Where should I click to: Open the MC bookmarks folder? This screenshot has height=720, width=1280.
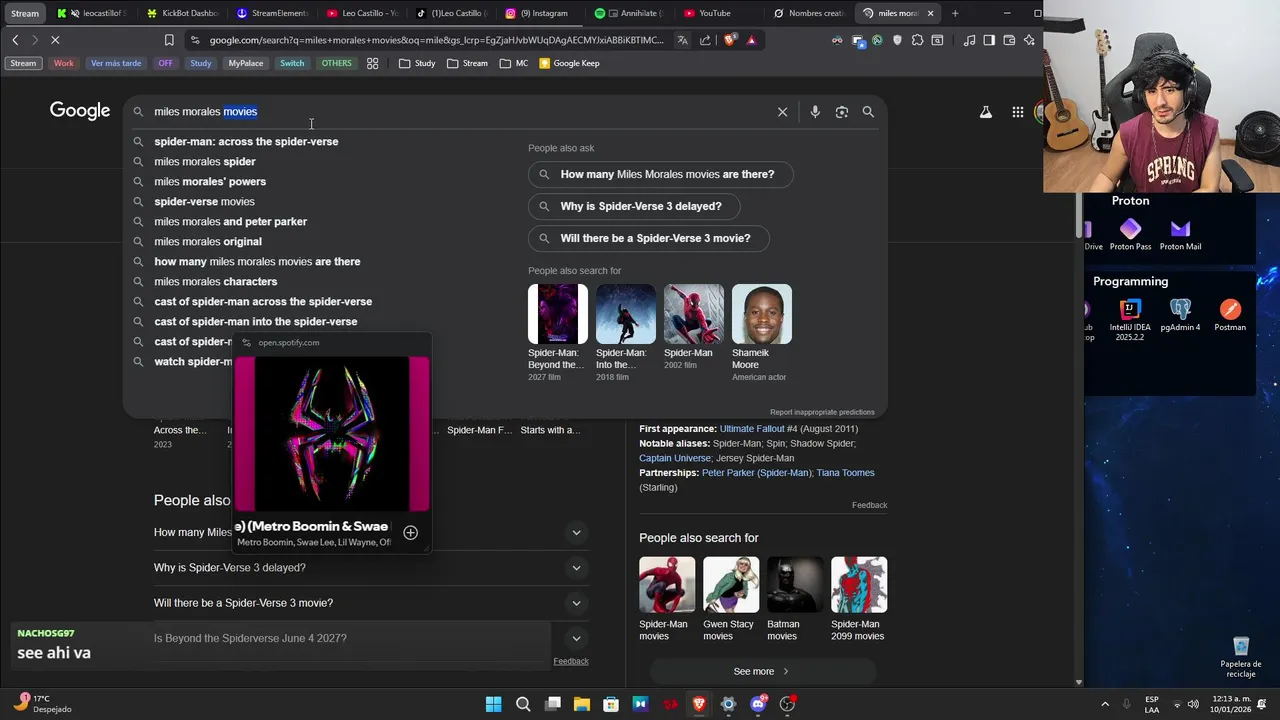(x=514, y=63)
